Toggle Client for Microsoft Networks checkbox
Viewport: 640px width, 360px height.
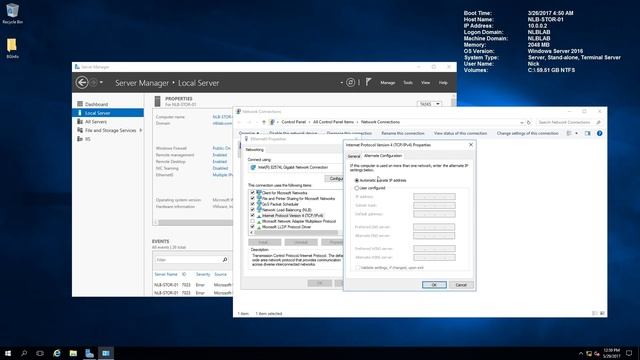click(x=252, y=193)
